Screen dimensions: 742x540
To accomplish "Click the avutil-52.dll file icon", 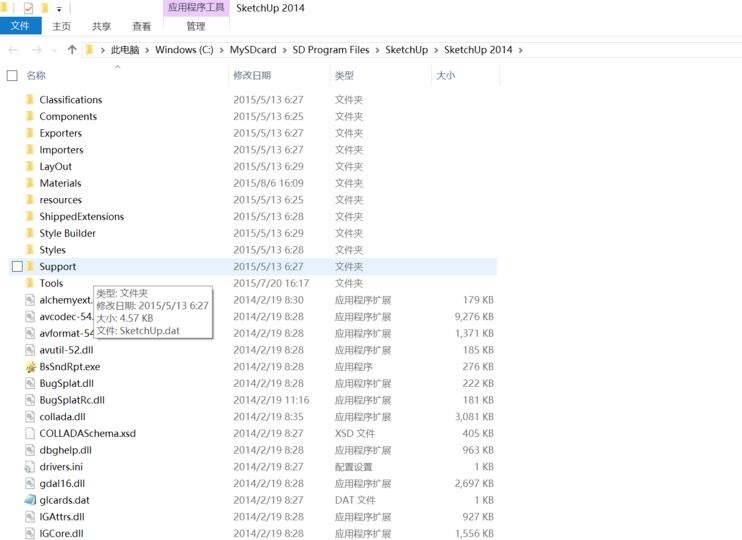I will point(30,350).
